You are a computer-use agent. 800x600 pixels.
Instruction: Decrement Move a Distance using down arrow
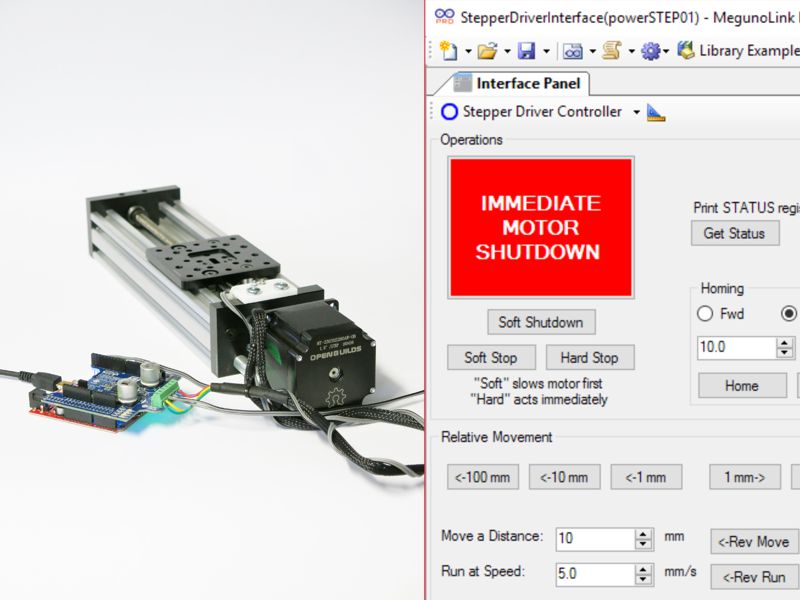643,544
